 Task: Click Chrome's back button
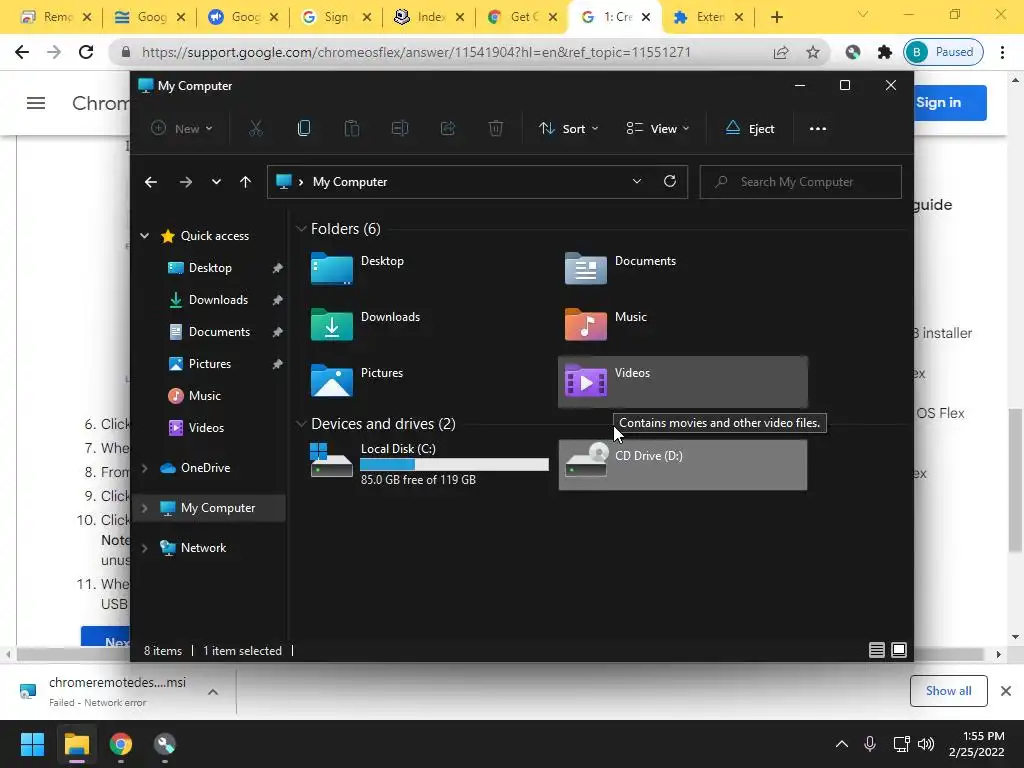point(22,52)
